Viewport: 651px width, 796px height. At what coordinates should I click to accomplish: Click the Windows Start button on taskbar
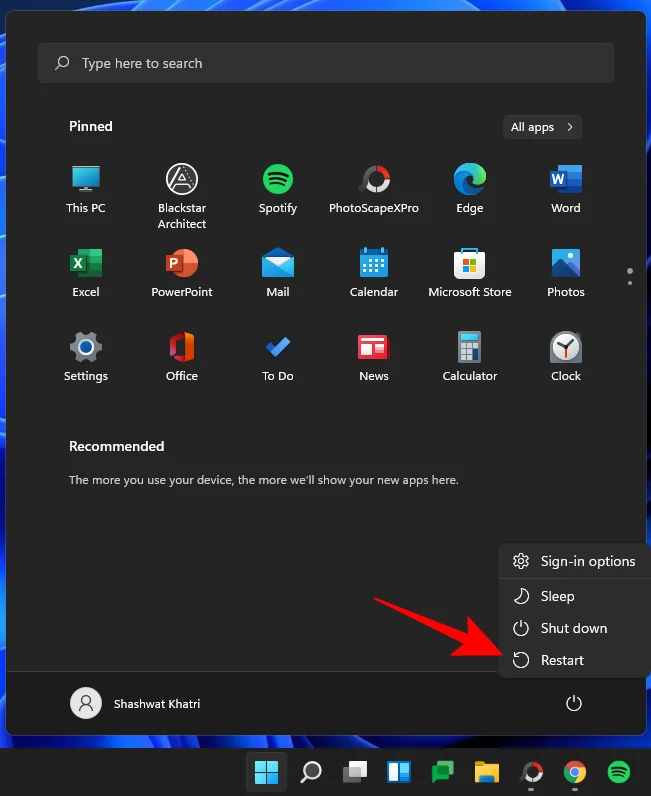click(266, 772)
